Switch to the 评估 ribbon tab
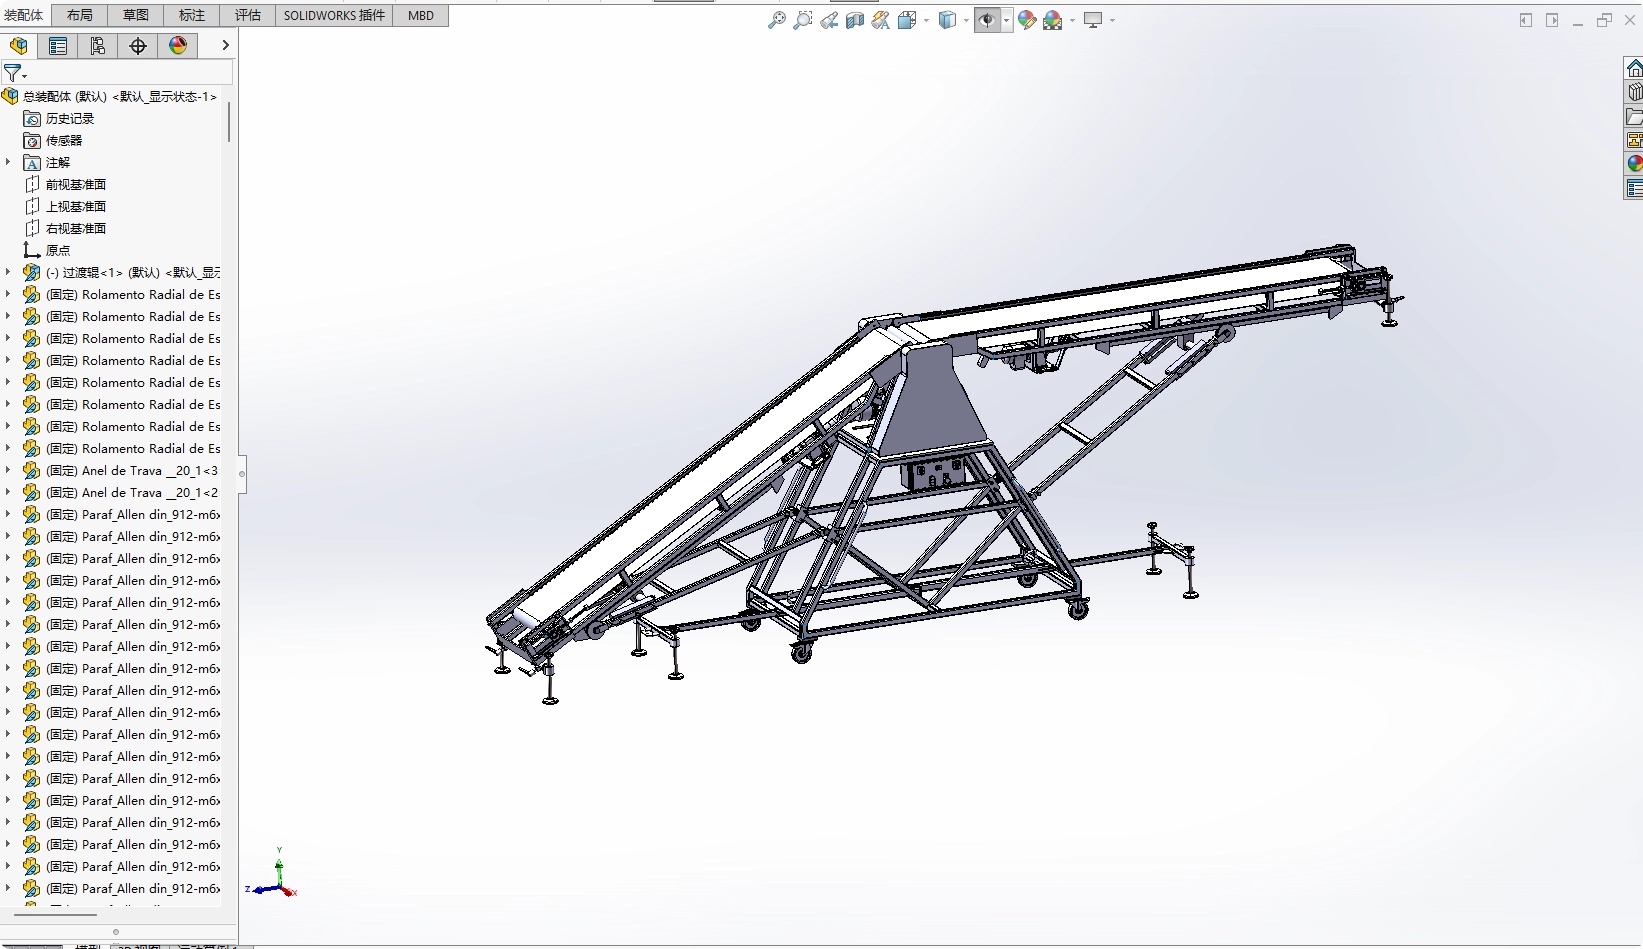Screen dimensions: 1643x949 pyautogui.click(x=248, y=16)
